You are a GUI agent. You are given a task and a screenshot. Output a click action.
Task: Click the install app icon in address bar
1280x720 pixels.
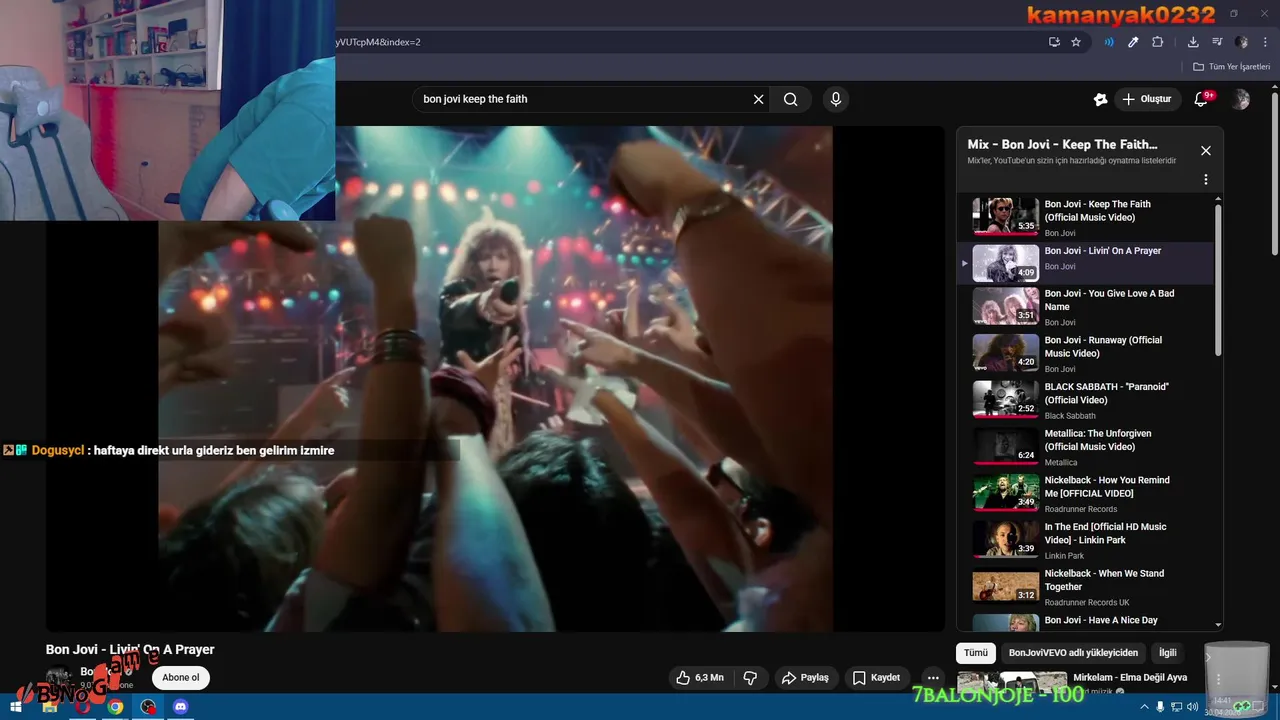1054,42
